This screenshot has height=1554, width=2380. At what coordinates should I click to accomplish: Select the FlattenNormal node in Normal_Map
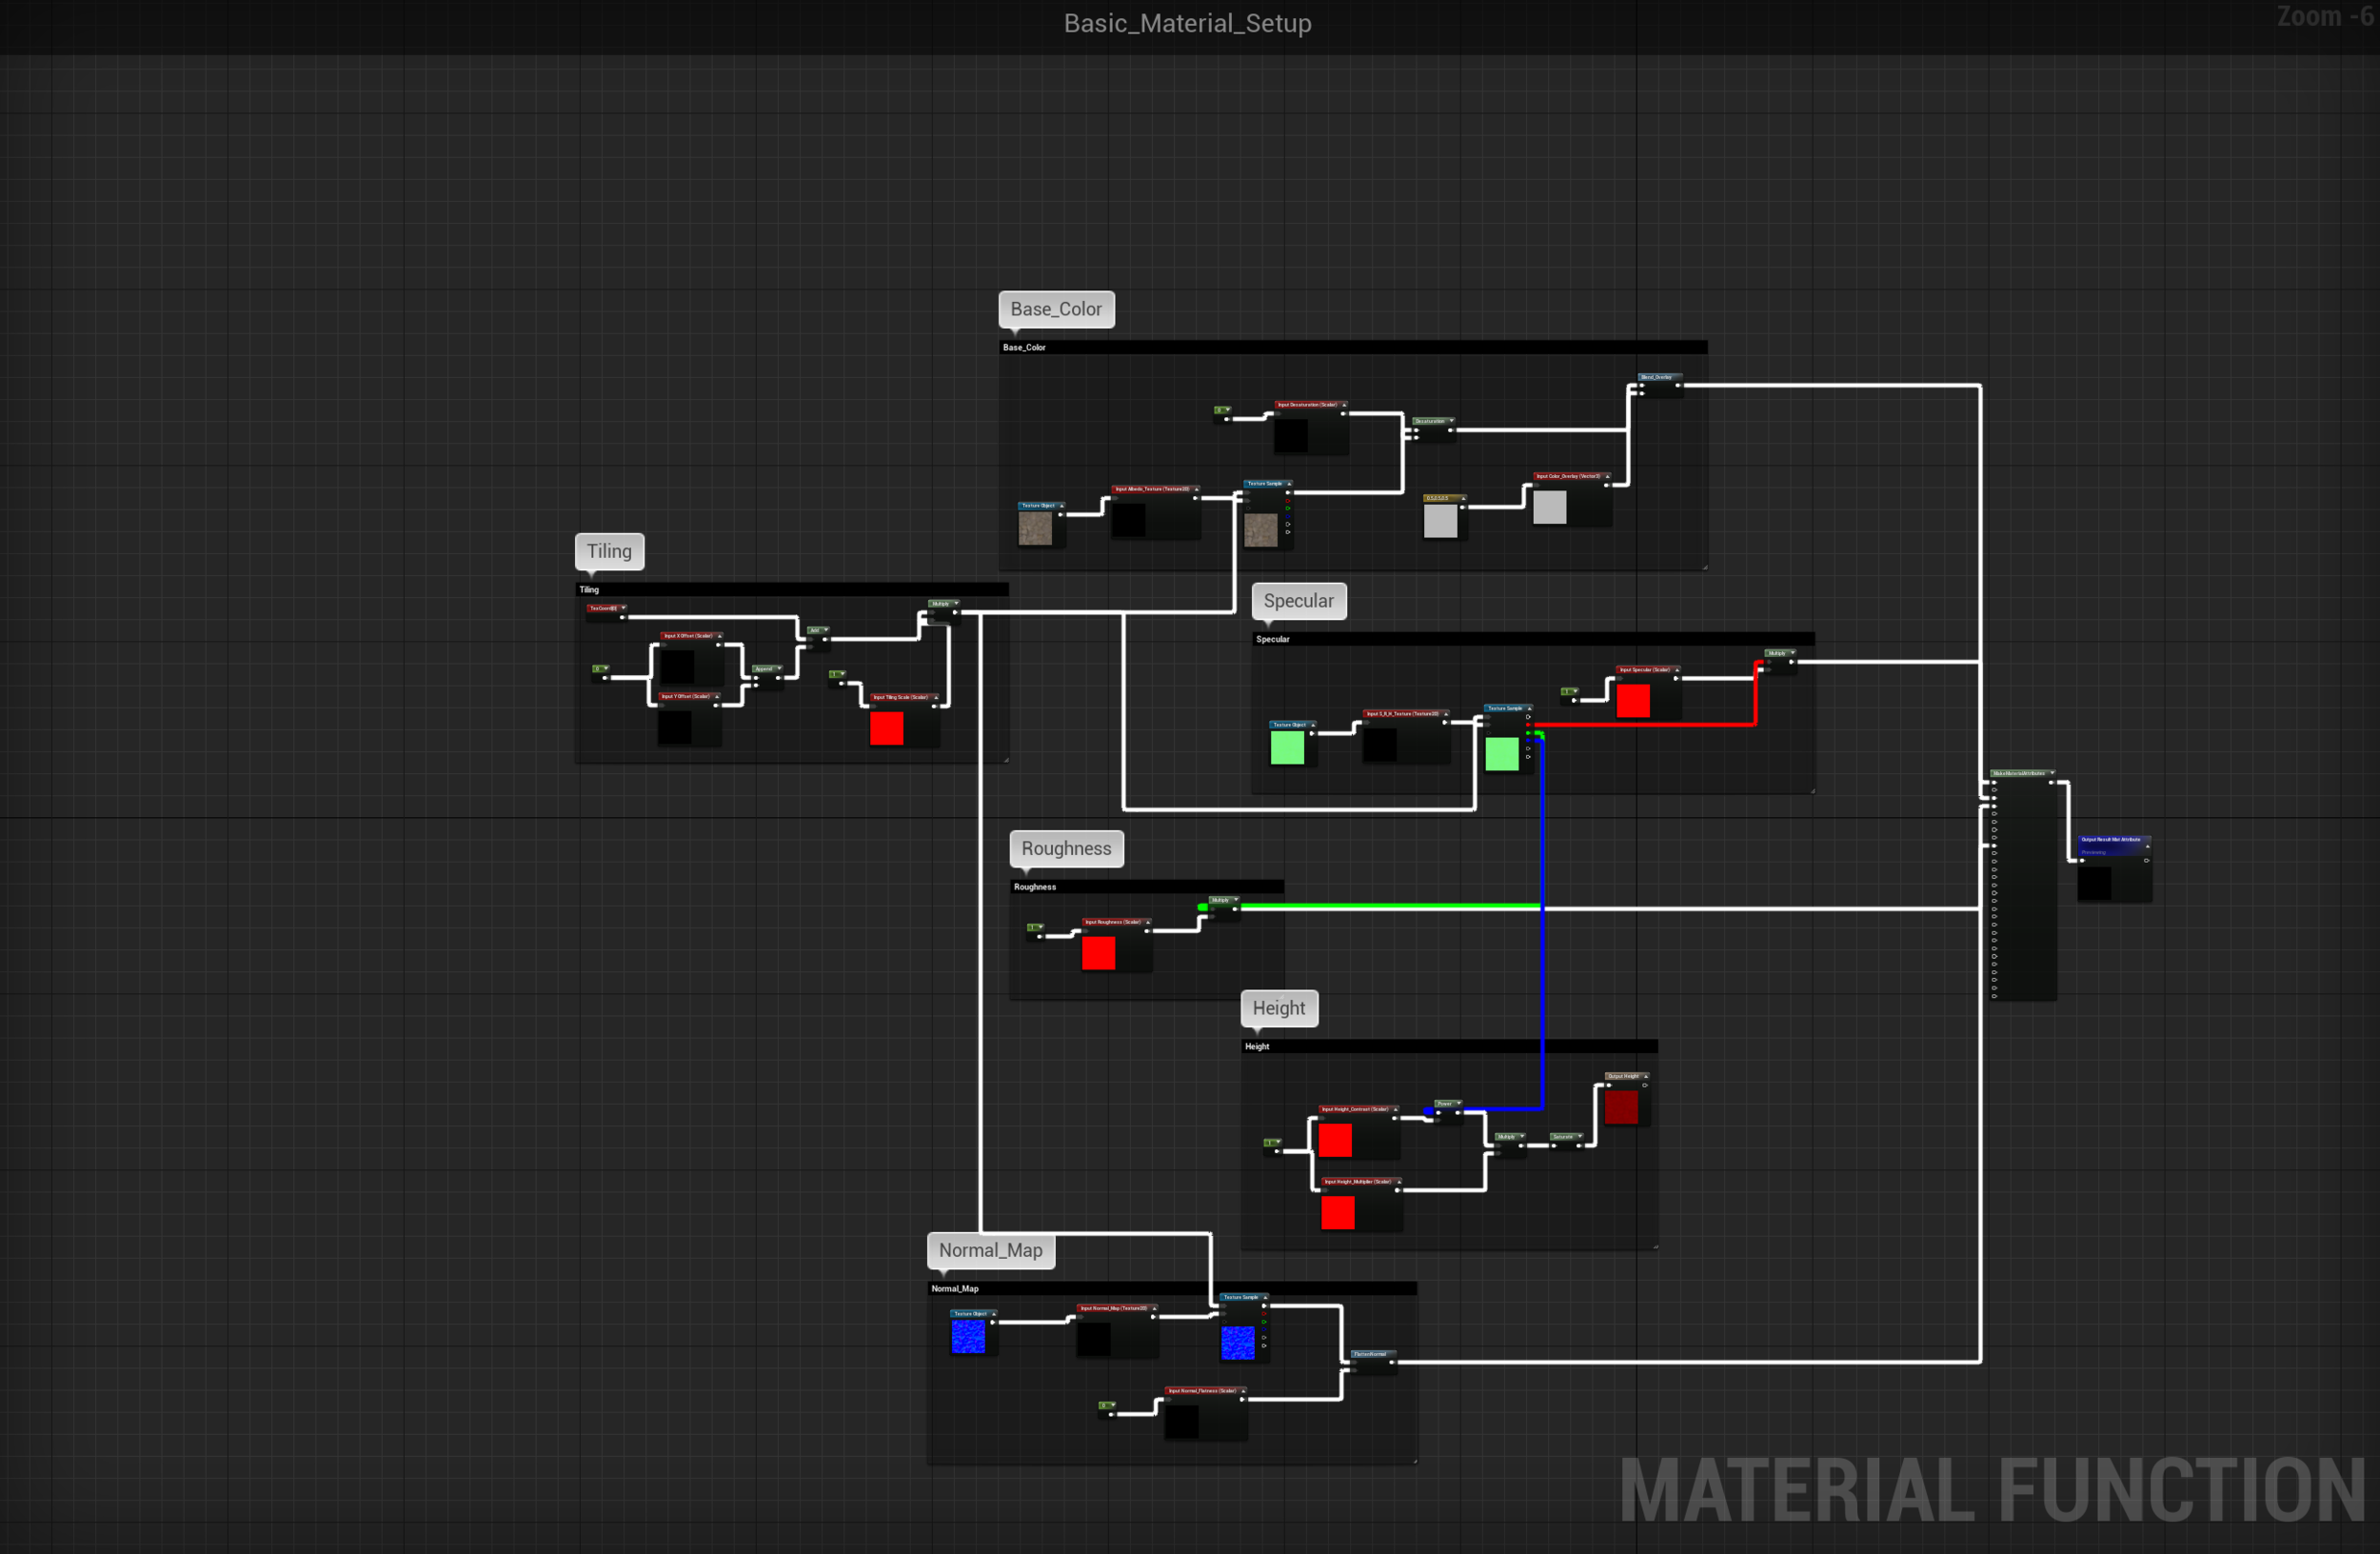pos(1371,1354)
